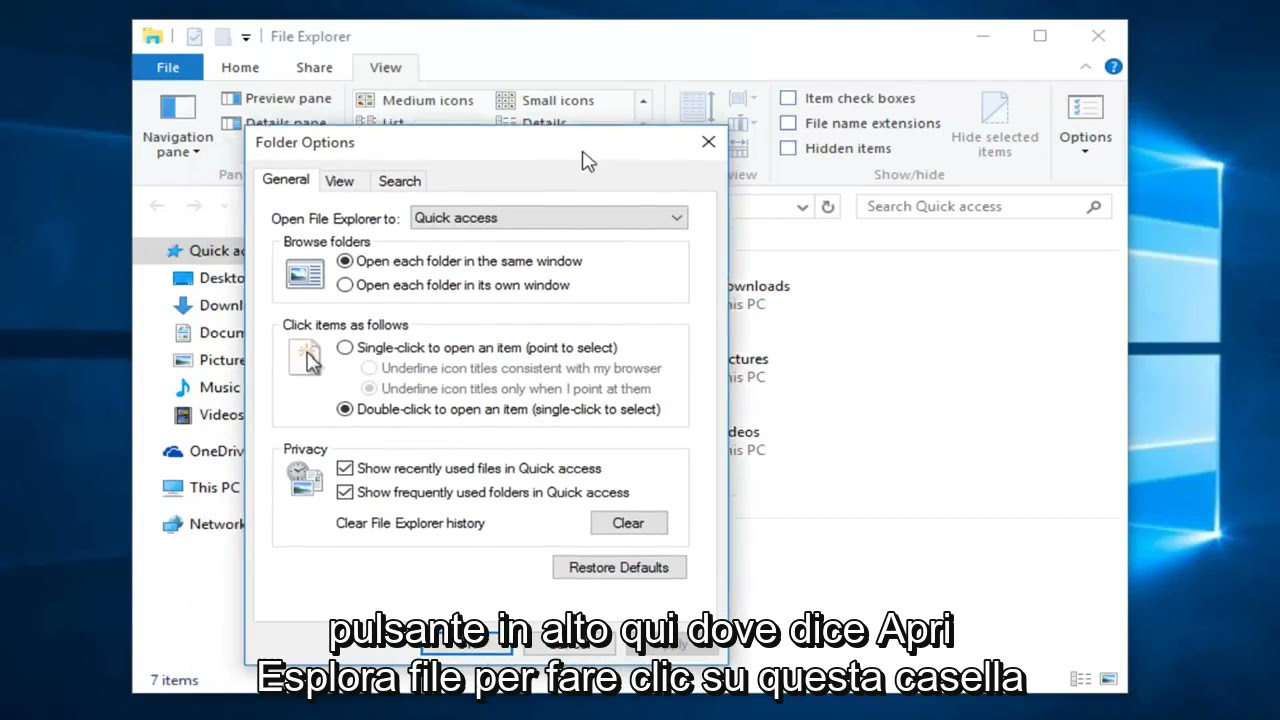Switch to large thumbnails view via status bar icon
Image resolution: width=1280 pixels, height=720 pixels.
point(1108,680)
